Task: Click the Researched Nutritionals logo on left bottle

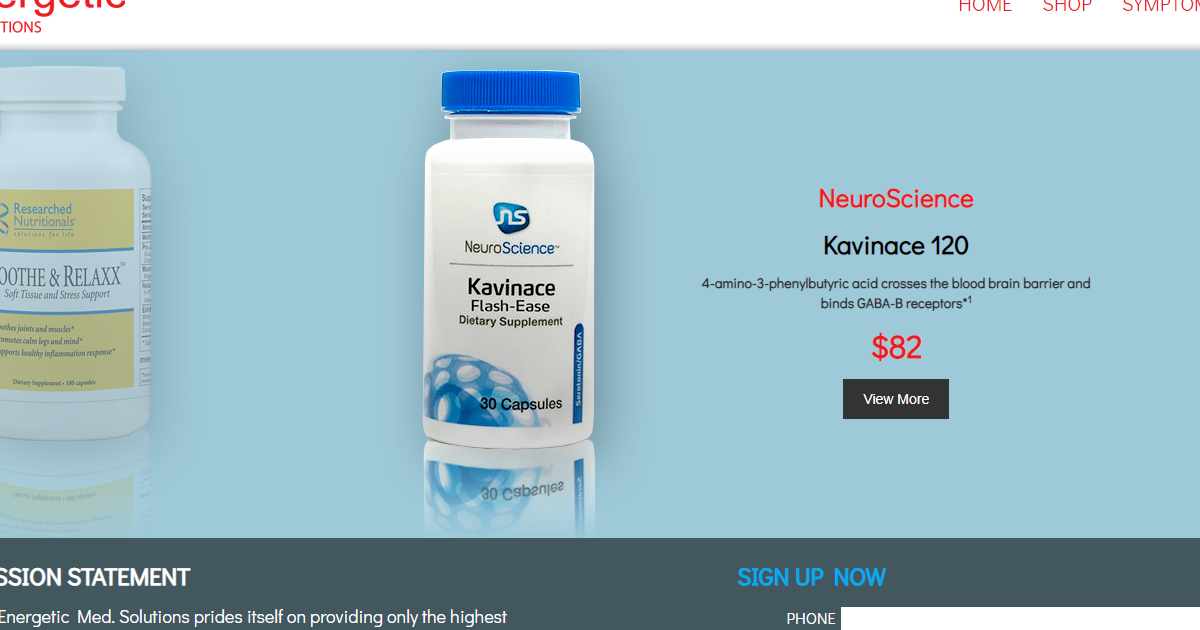Action: pos(36,216)
